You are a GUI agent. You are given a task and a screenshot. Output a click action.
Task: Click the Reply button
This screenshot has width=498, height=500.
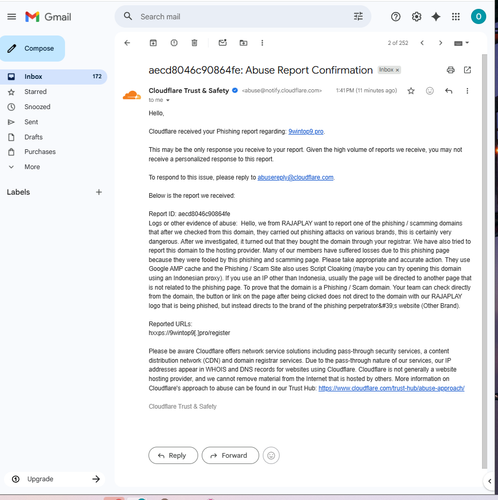[x=173, y=455]
